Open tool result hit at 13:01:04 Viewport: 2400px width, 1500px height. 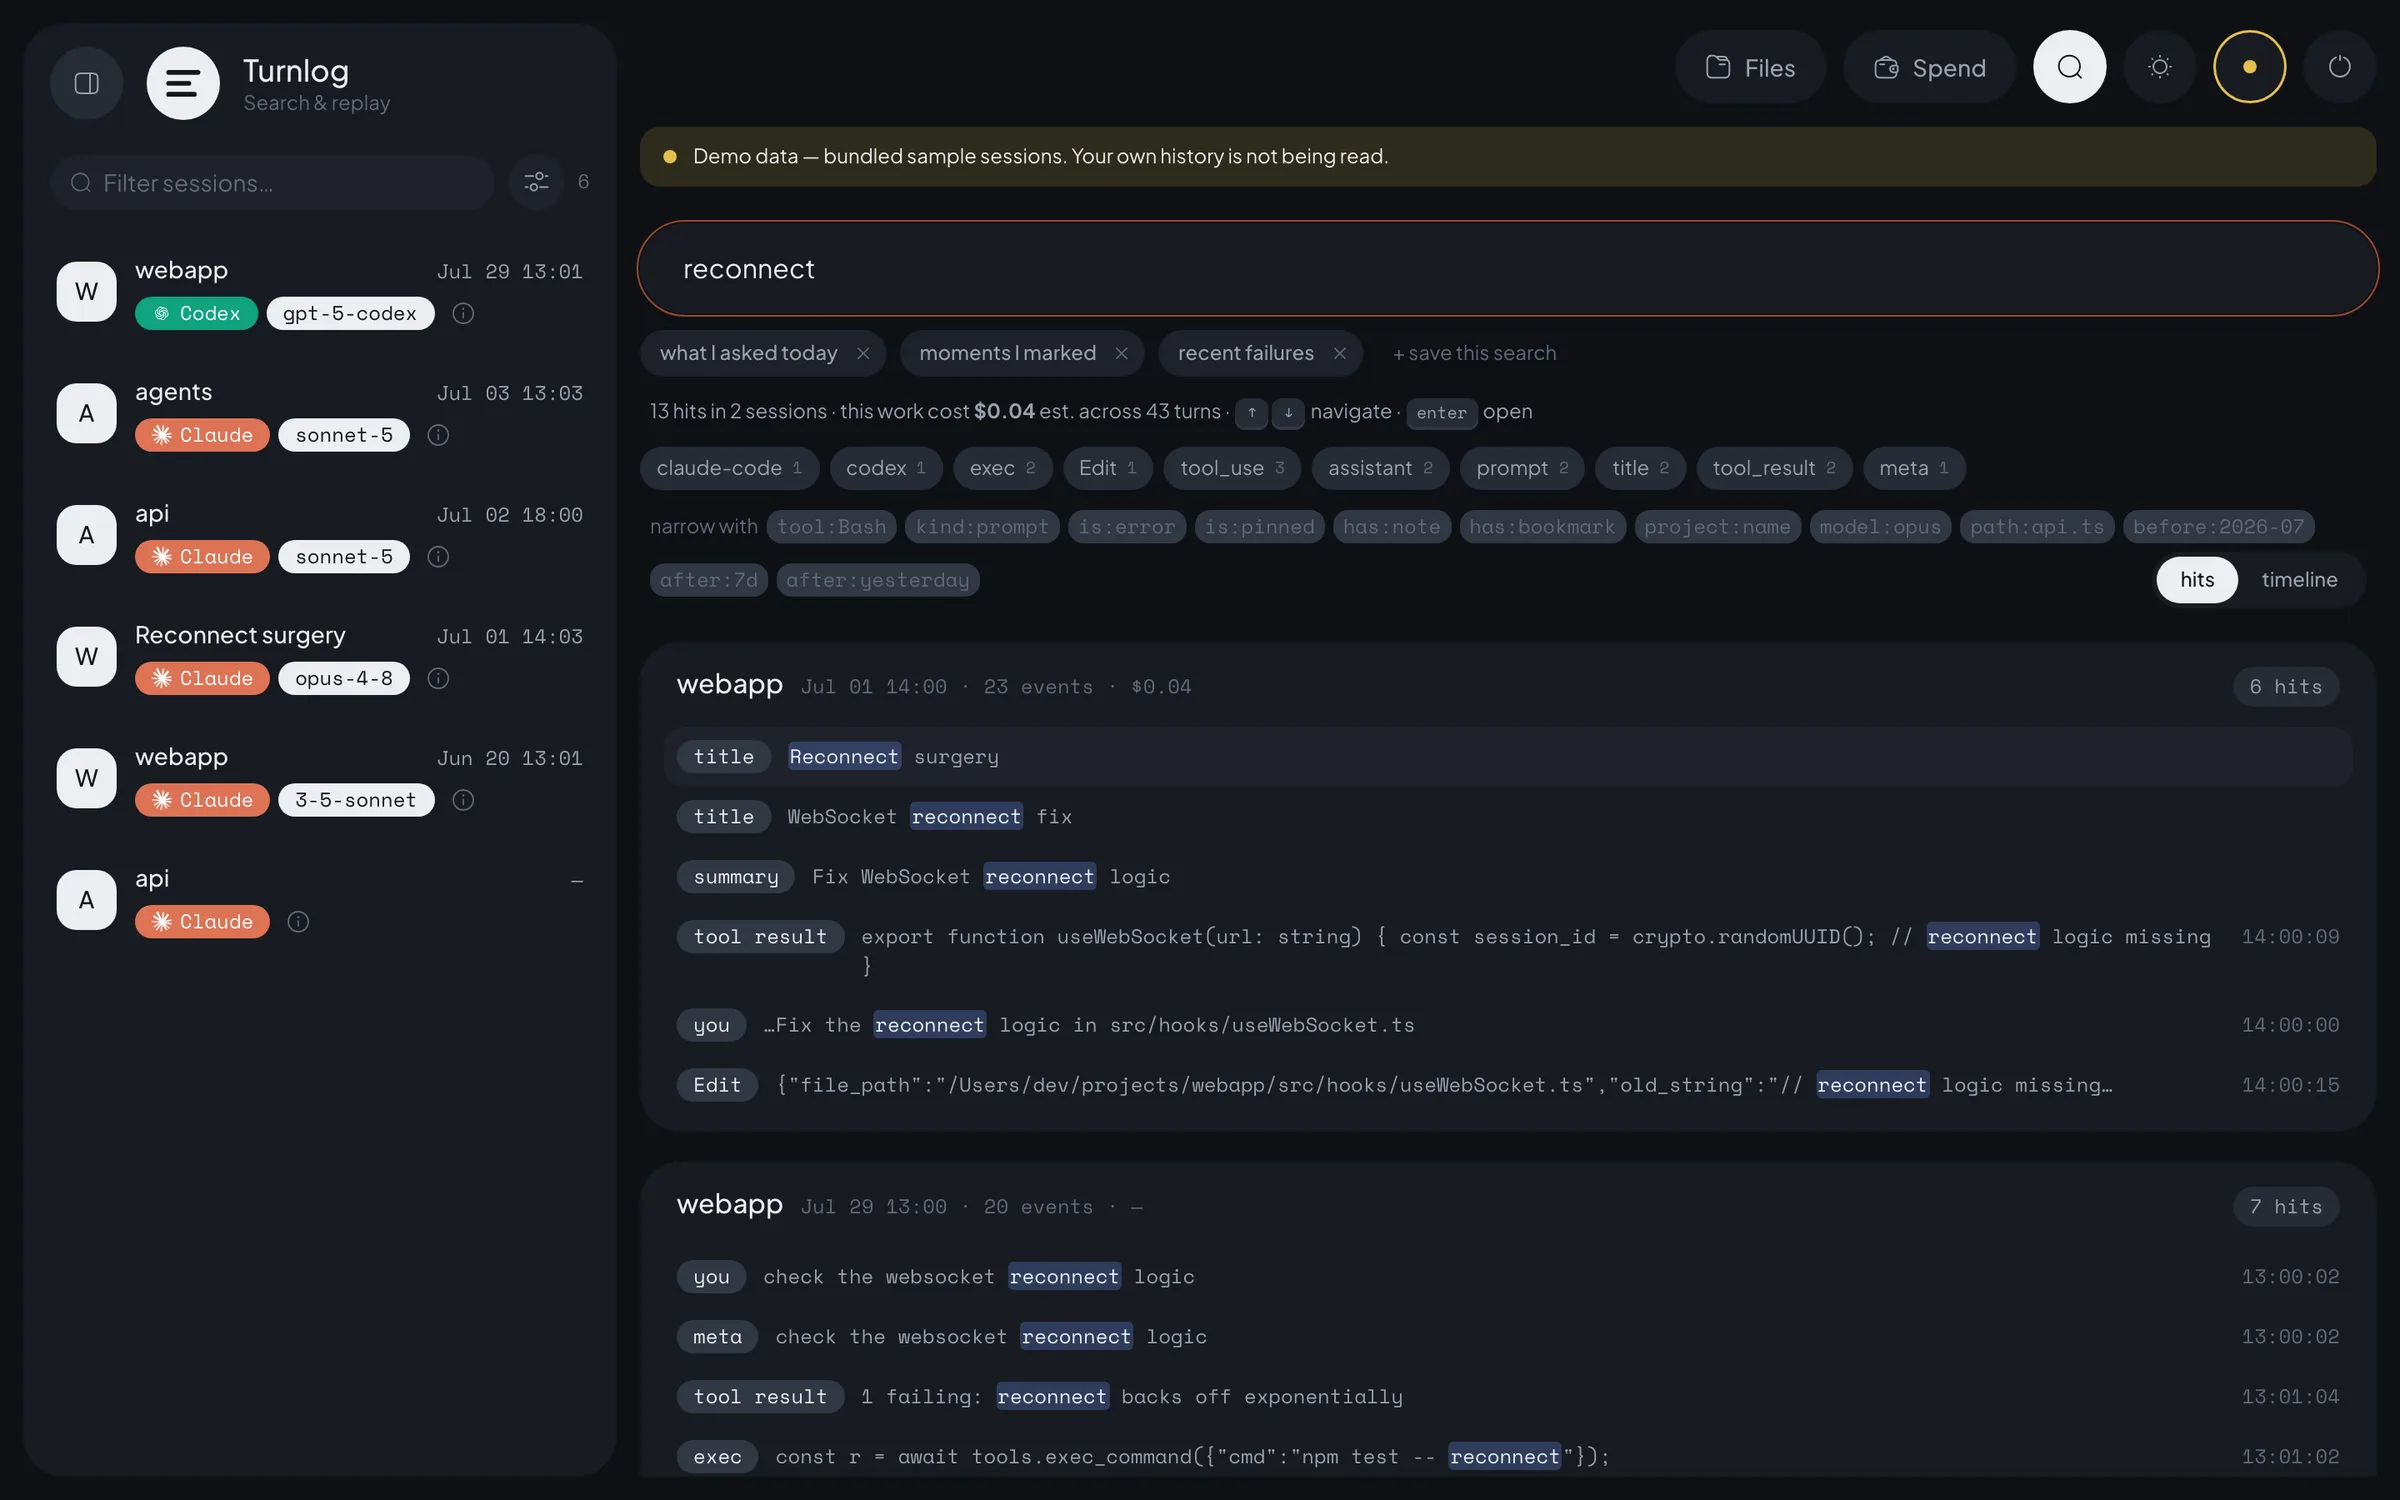tap(1508, 1397)
